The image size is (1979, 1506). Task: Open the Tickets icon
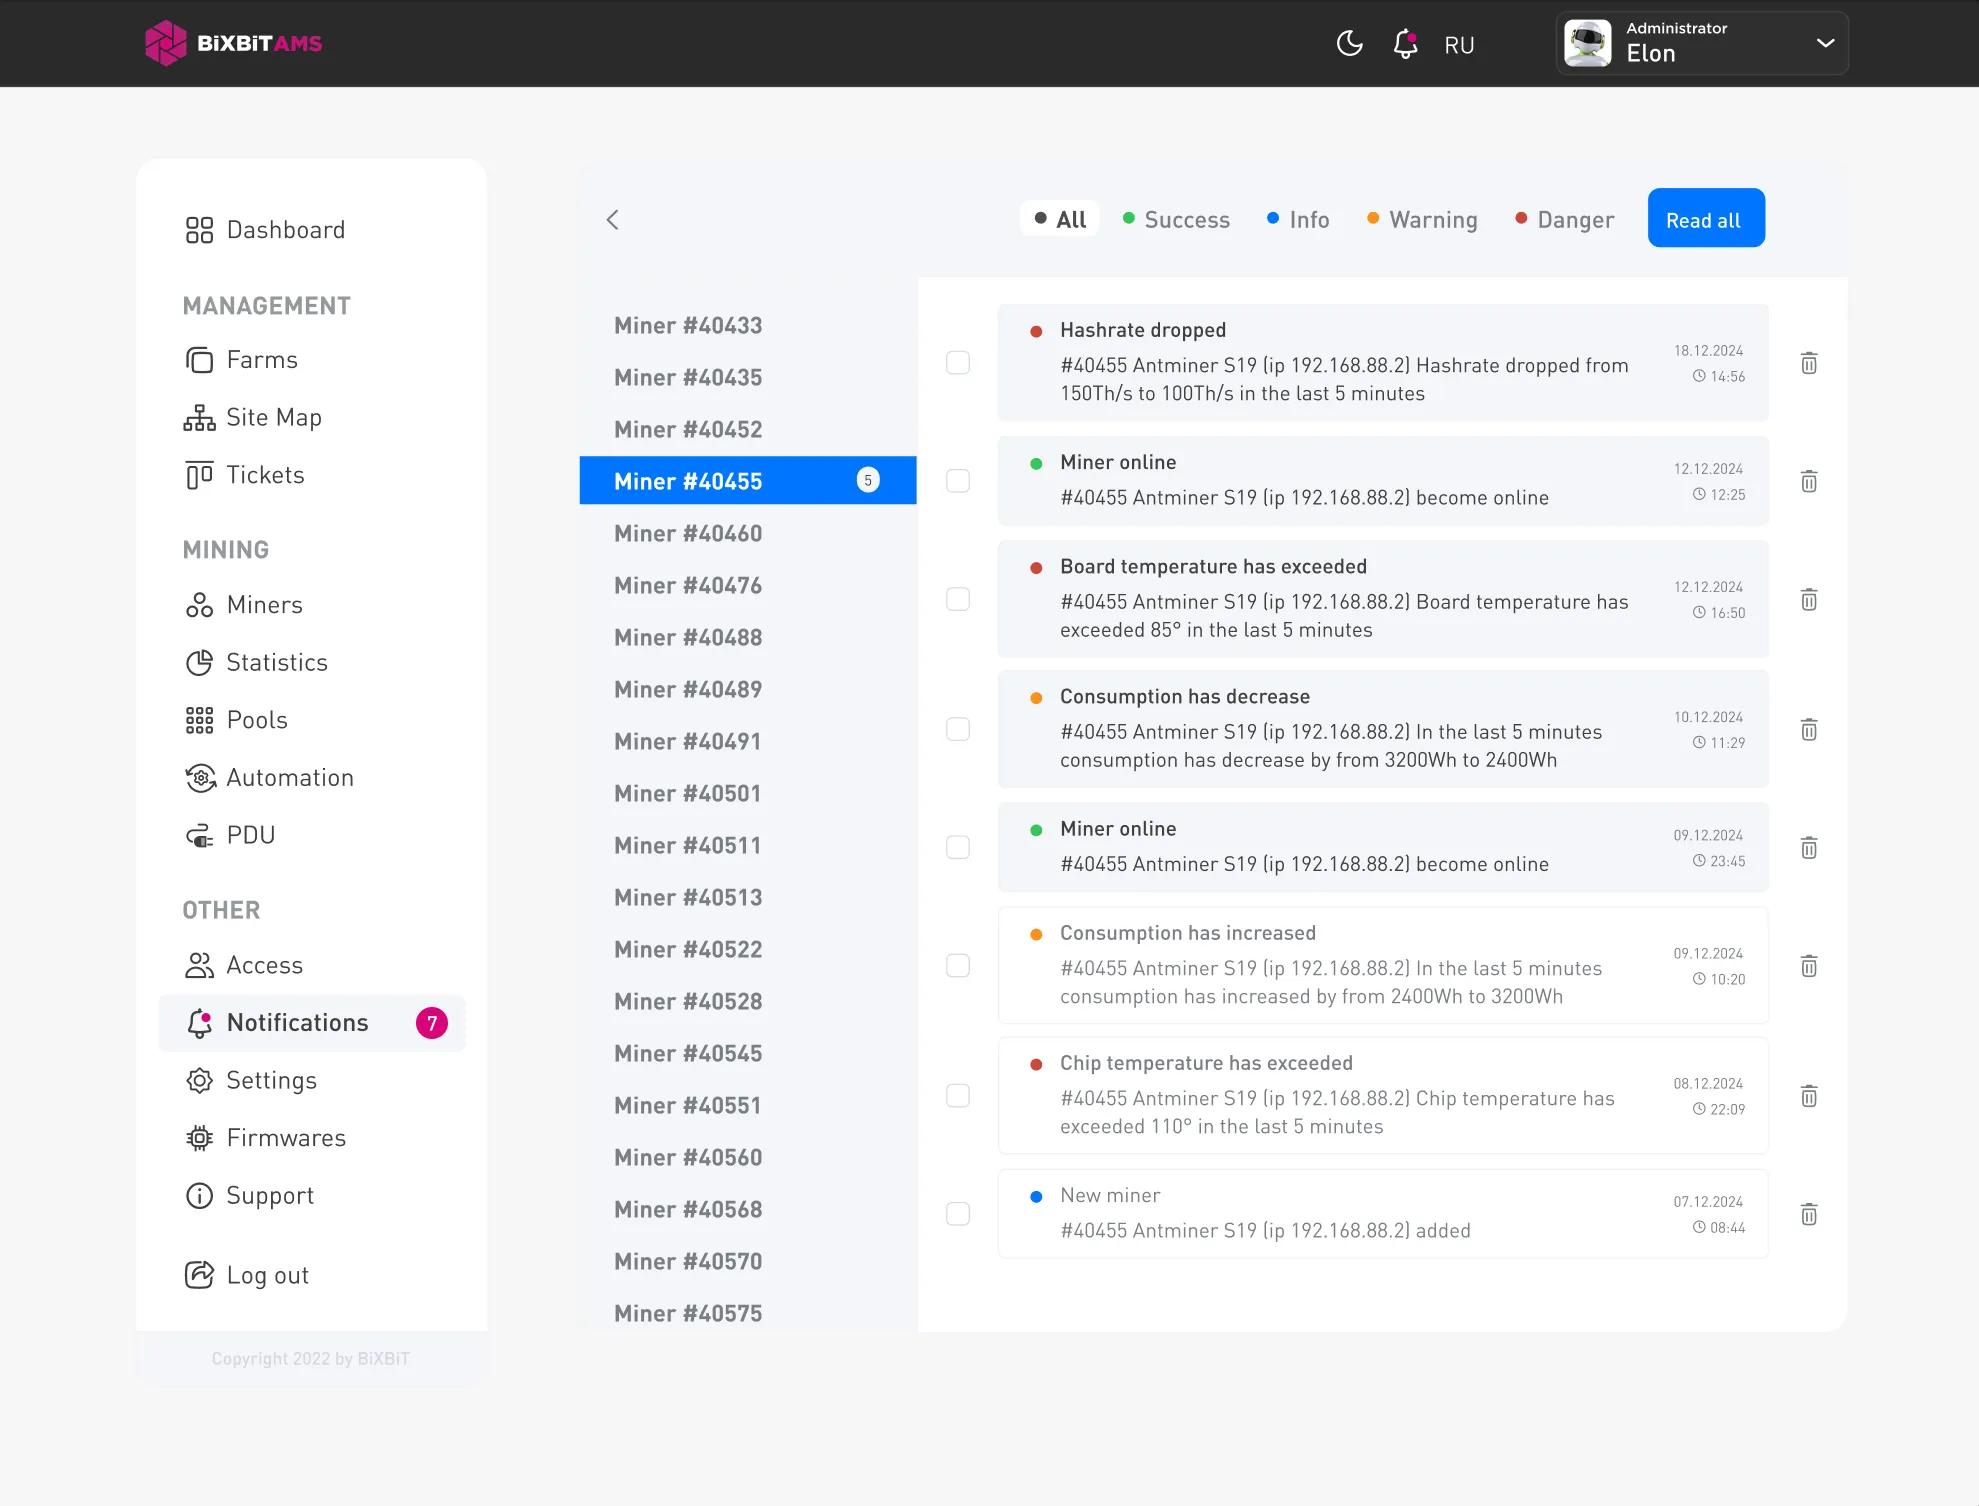[x=199, y=475]
